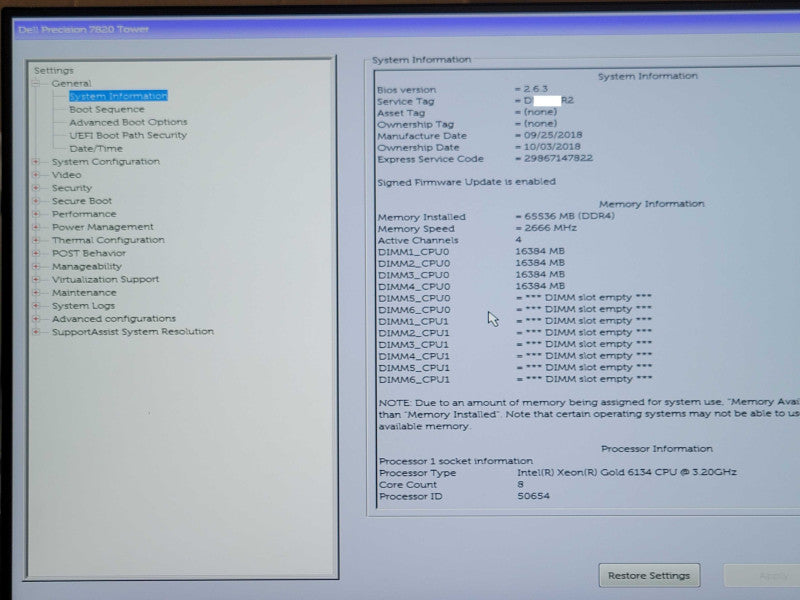This screenshot has width=800, height=600.
Task: Collapse the General tree node
Action: [36, 83]
